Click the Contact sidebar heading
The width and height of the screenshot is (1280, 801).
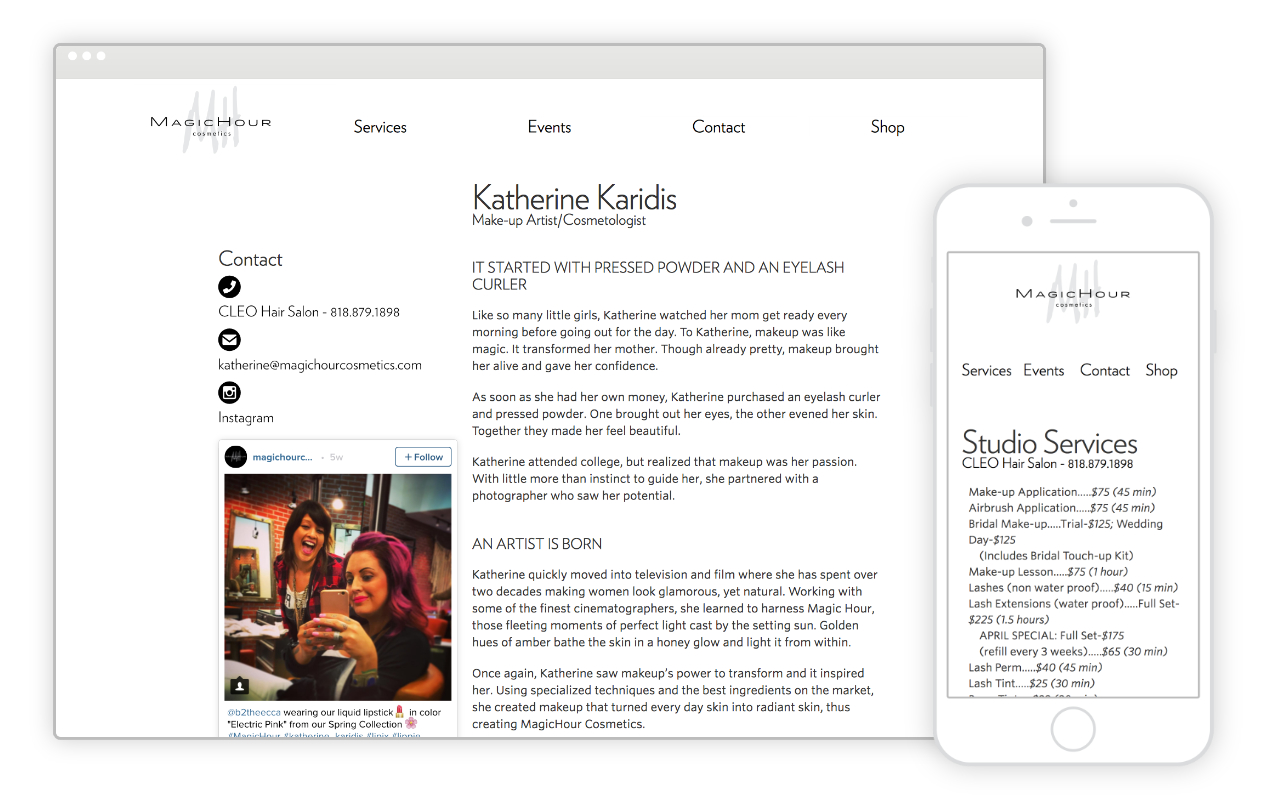(x=250, y=259)
